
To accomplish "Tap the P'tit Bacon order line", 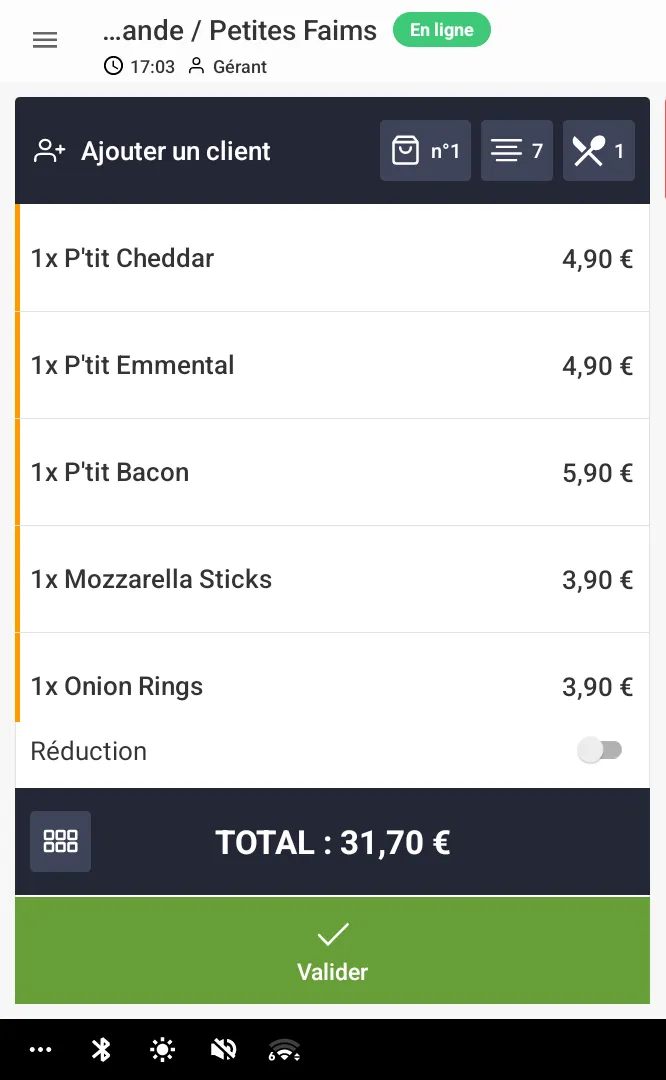I will point(332,472).
